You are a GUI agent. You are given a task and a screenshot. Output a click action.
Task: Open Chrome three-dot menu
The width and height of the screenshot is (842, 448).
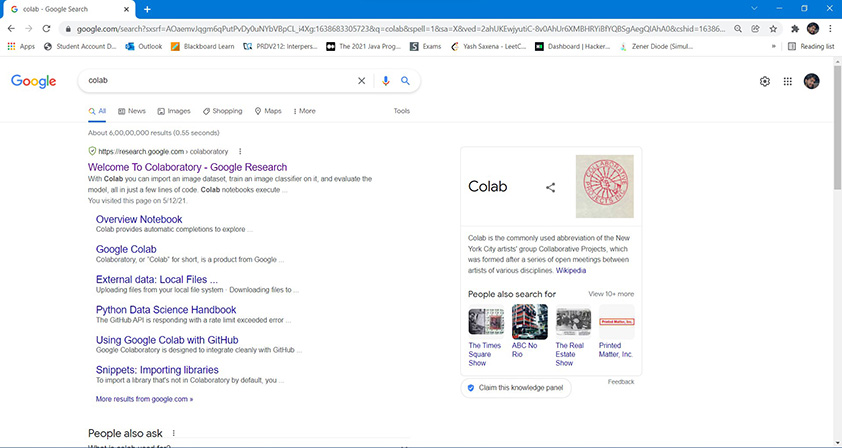point(831,28)
